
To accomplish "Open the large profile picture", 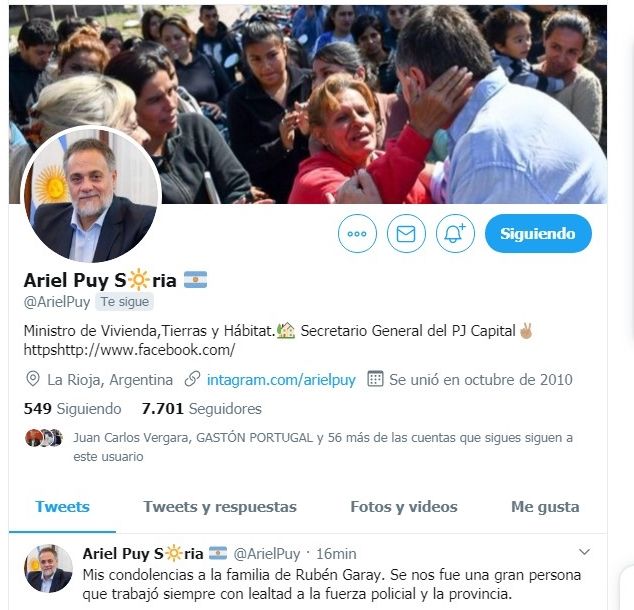I will coord(91,195).
